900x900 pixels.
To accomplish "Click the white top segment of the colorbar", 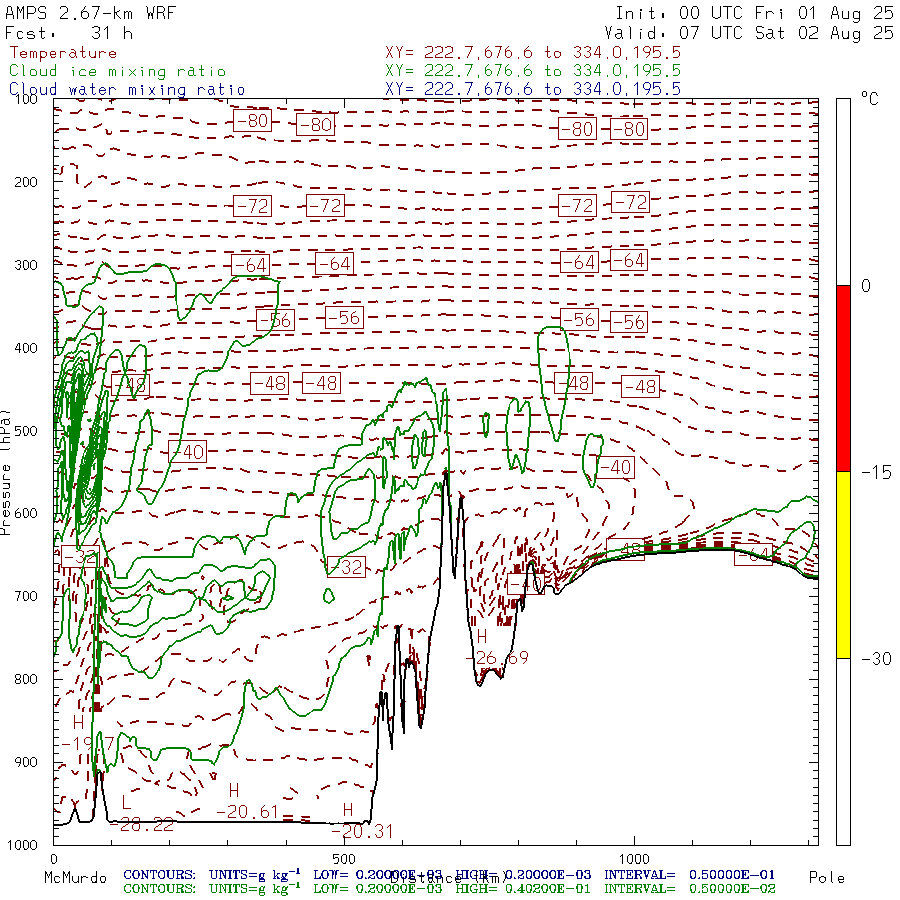I will coord(843,192).
